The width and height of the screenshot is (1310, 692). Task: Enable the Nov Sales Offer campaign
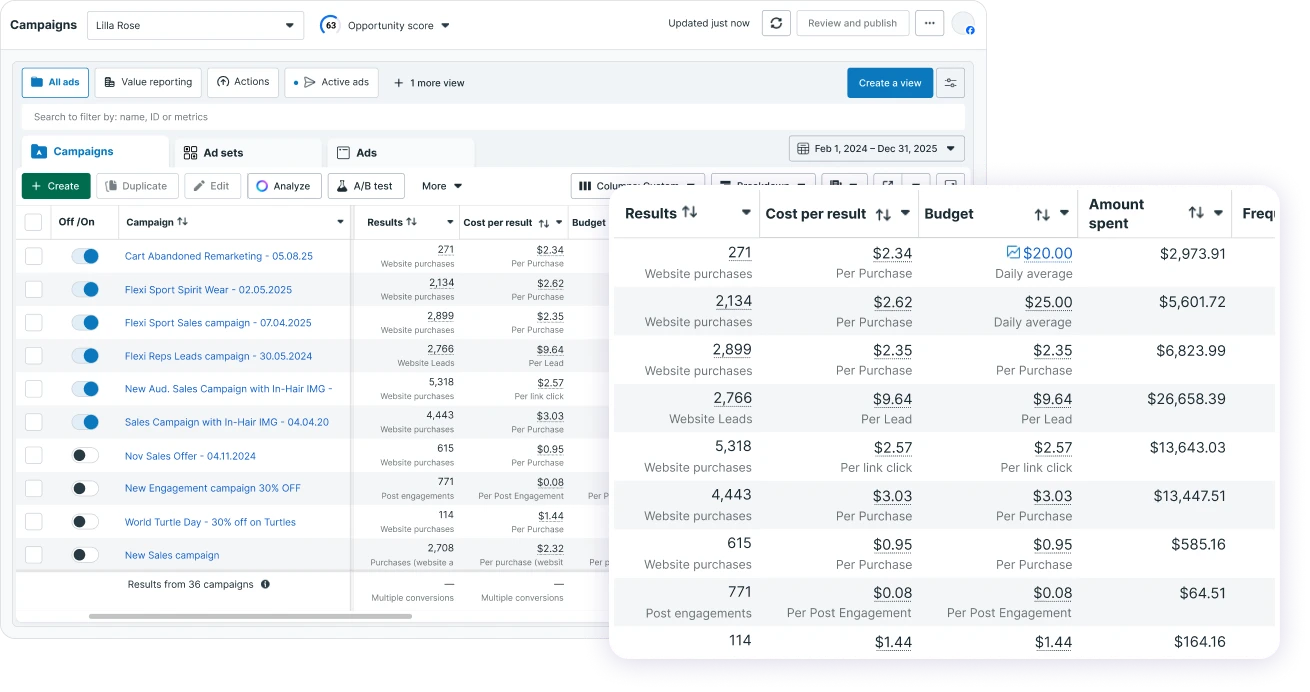pyautogui.click(x=85, y=455)
